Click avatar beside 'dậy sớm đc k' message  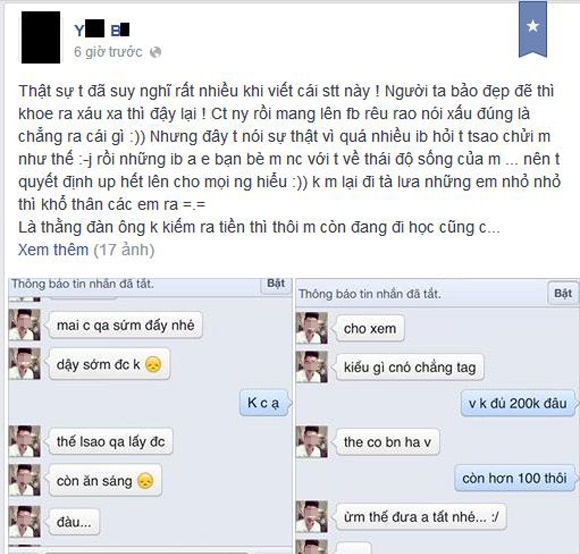point(24,364)
